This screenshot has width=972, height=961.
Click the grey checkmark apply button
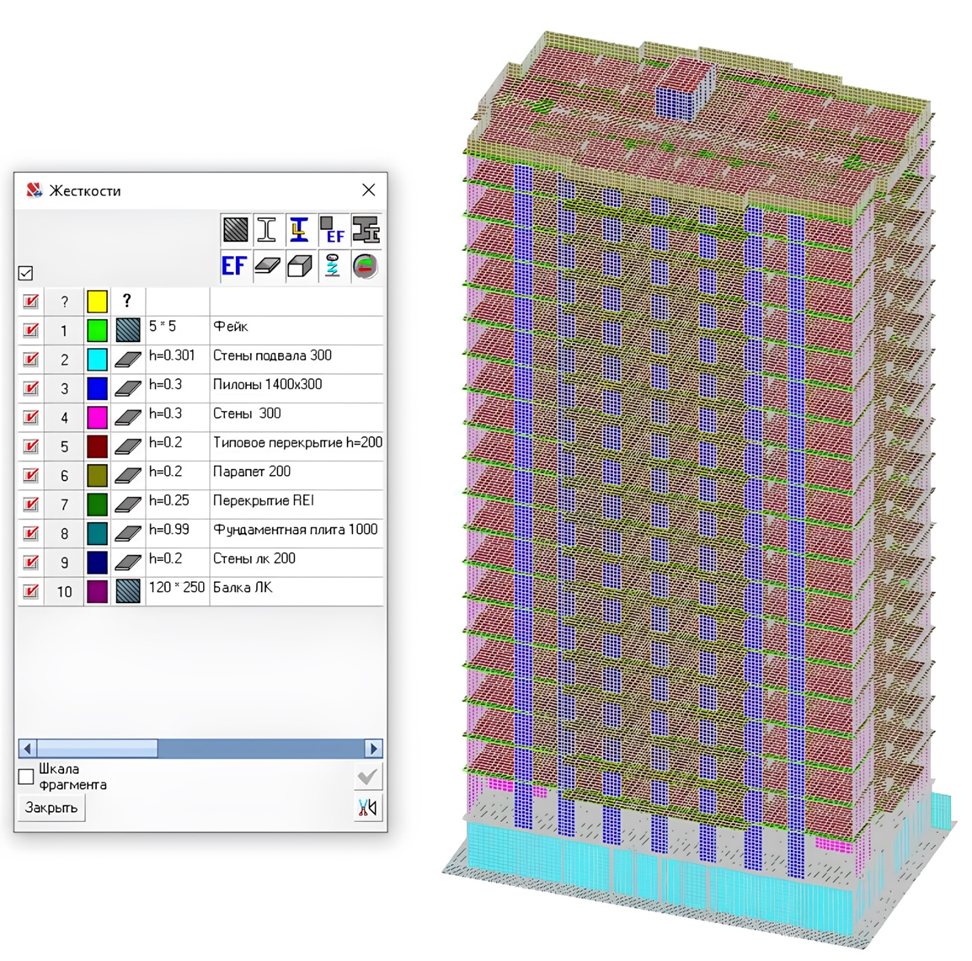(x=368, y=777)
